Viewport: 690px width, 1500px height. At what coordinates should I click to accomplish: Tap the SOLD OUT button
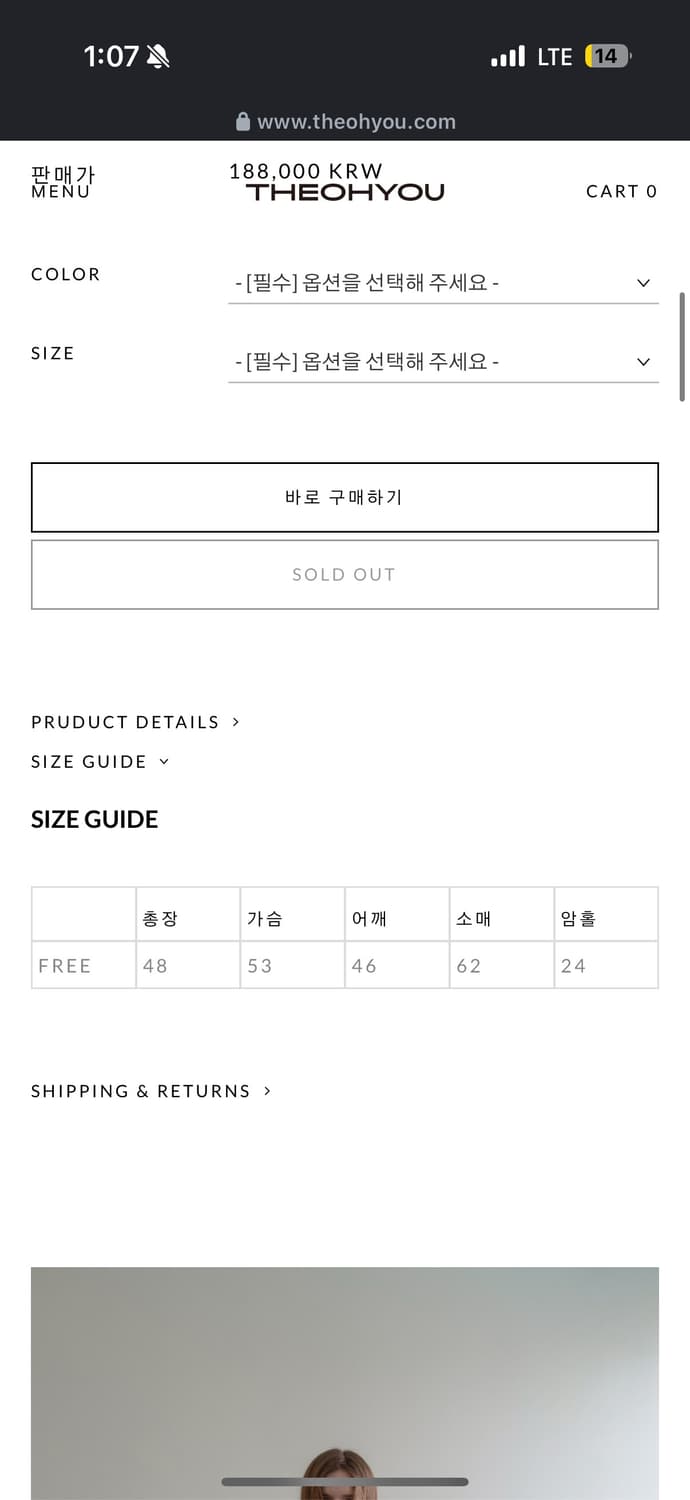[345, 574]
